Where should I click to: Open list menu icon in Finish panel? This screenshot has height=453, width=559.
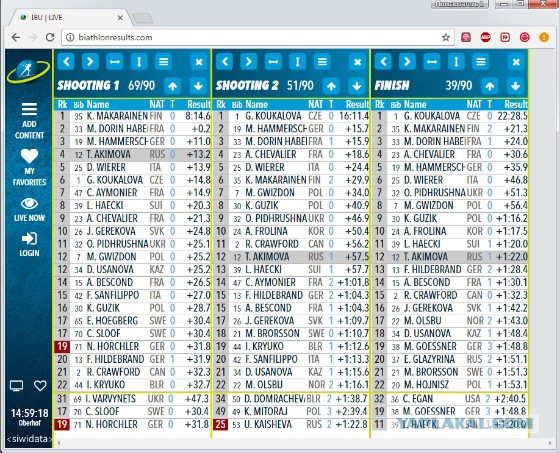pos(481,62)
